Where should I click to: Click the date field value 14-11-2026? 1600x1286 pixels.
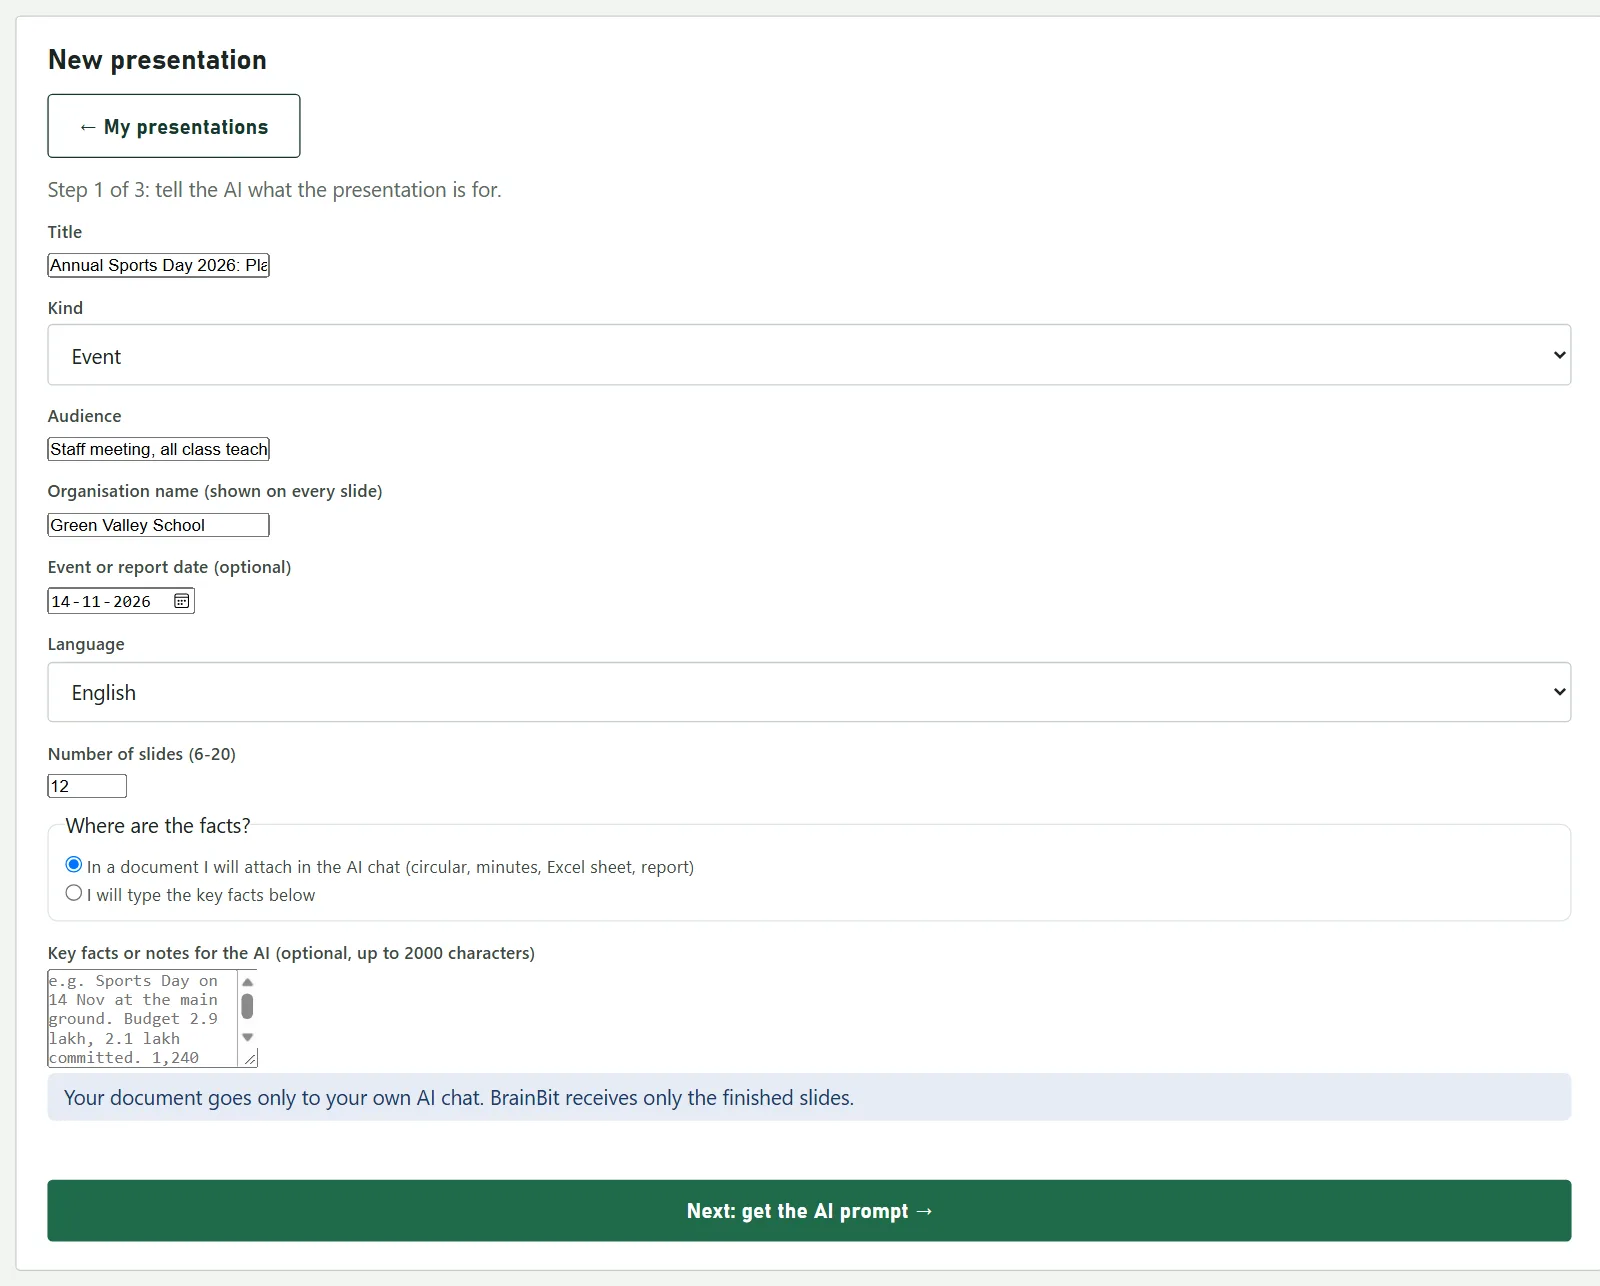(x=101, y=601)
